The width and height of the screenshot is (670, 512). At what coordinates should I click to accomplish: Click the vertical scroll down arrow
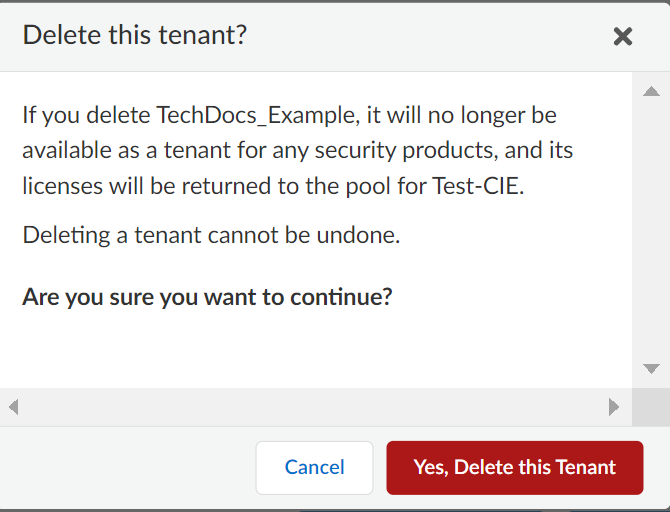(651, 368)
